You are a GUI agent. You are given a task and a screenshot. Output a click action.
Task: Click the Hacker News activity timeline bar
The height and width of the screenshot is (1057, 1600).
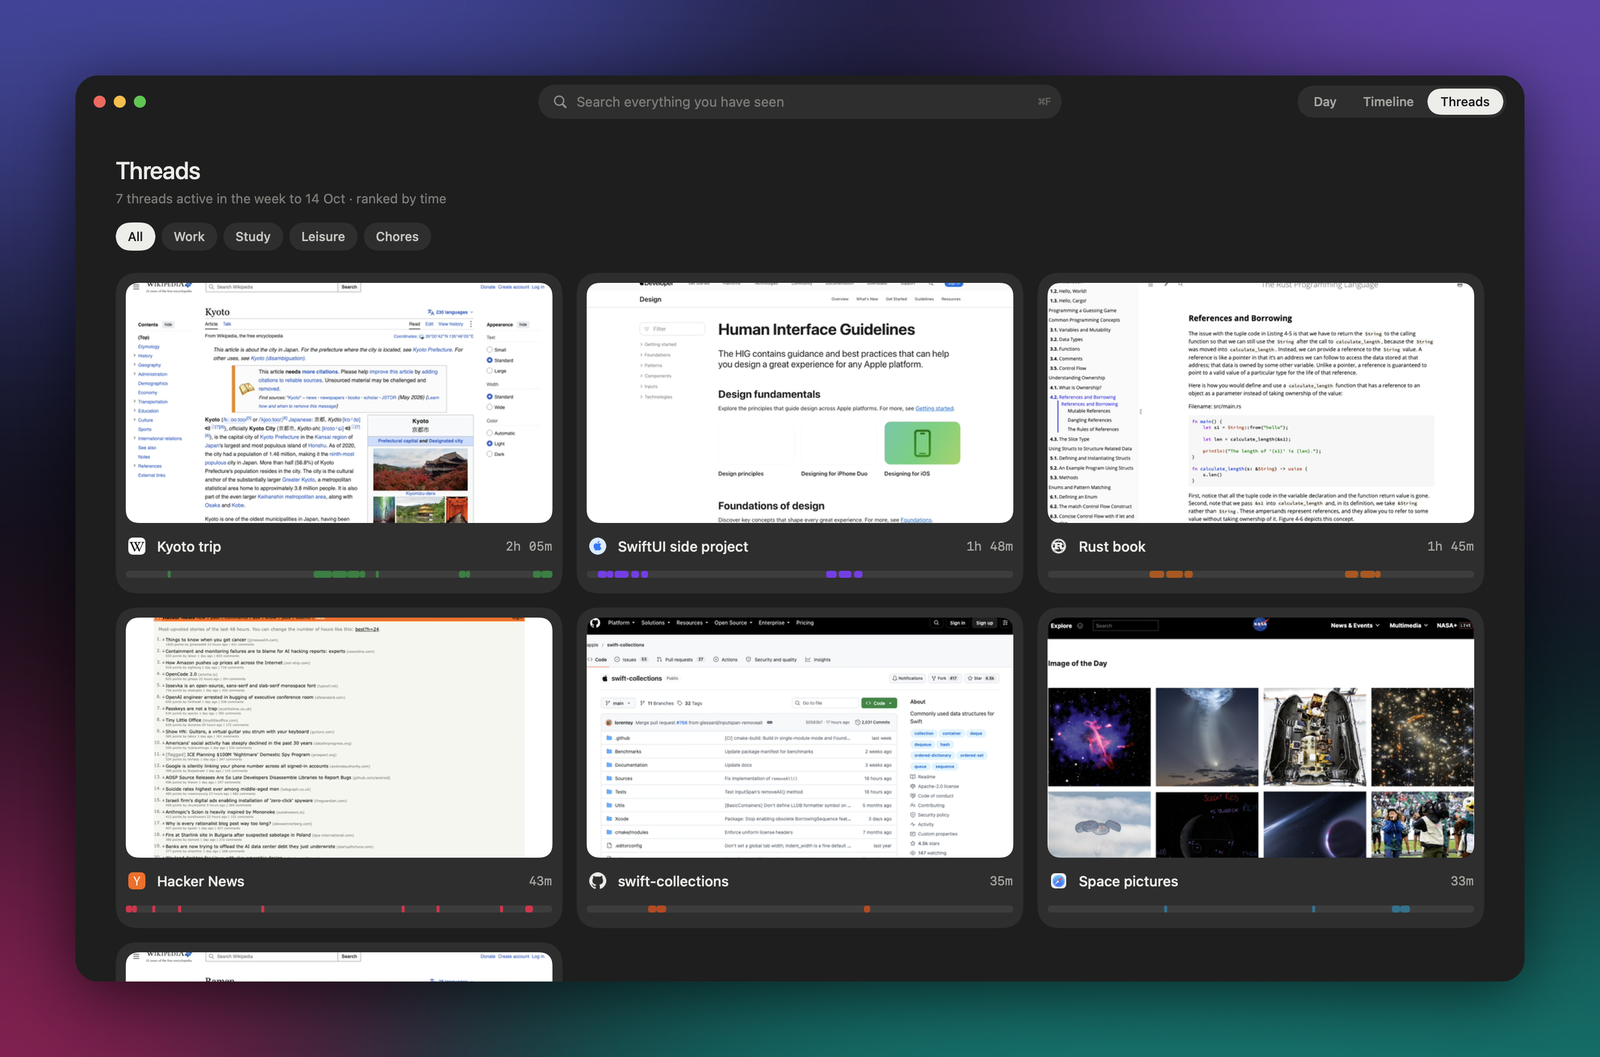[x=339, y=909]
